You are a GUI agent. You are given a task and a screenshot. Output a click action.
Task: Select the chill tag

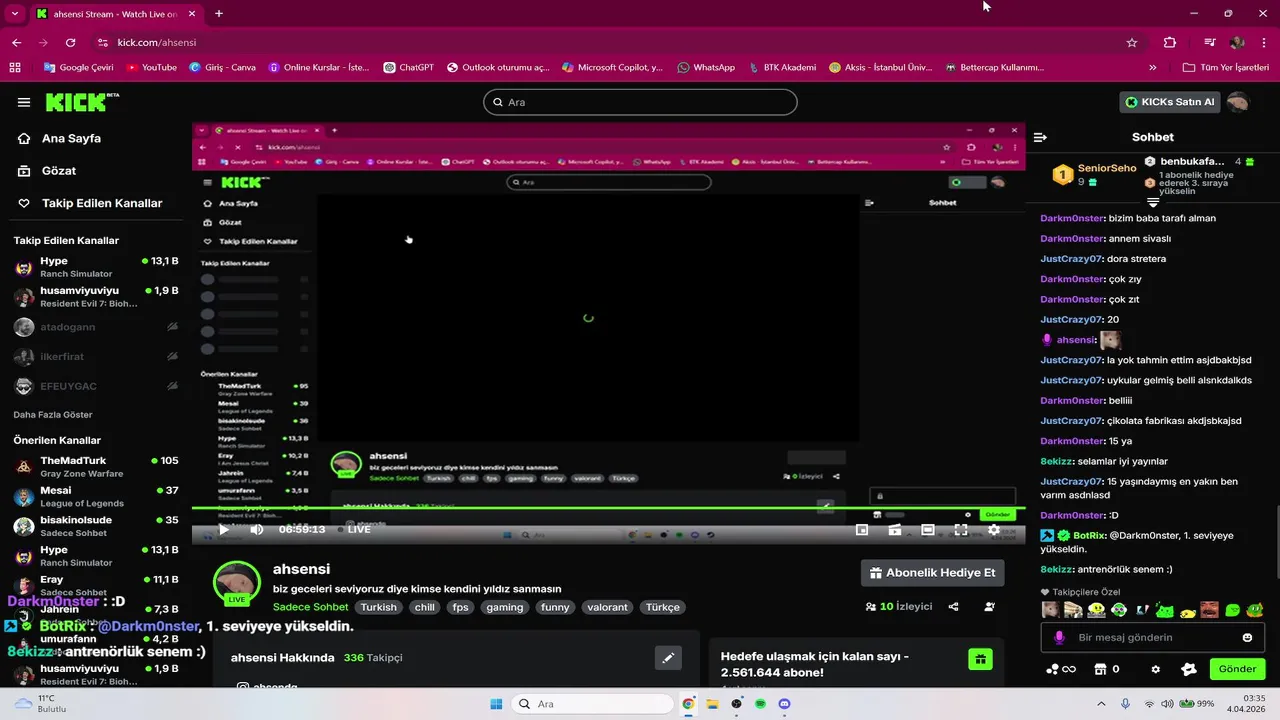(425, 607)
